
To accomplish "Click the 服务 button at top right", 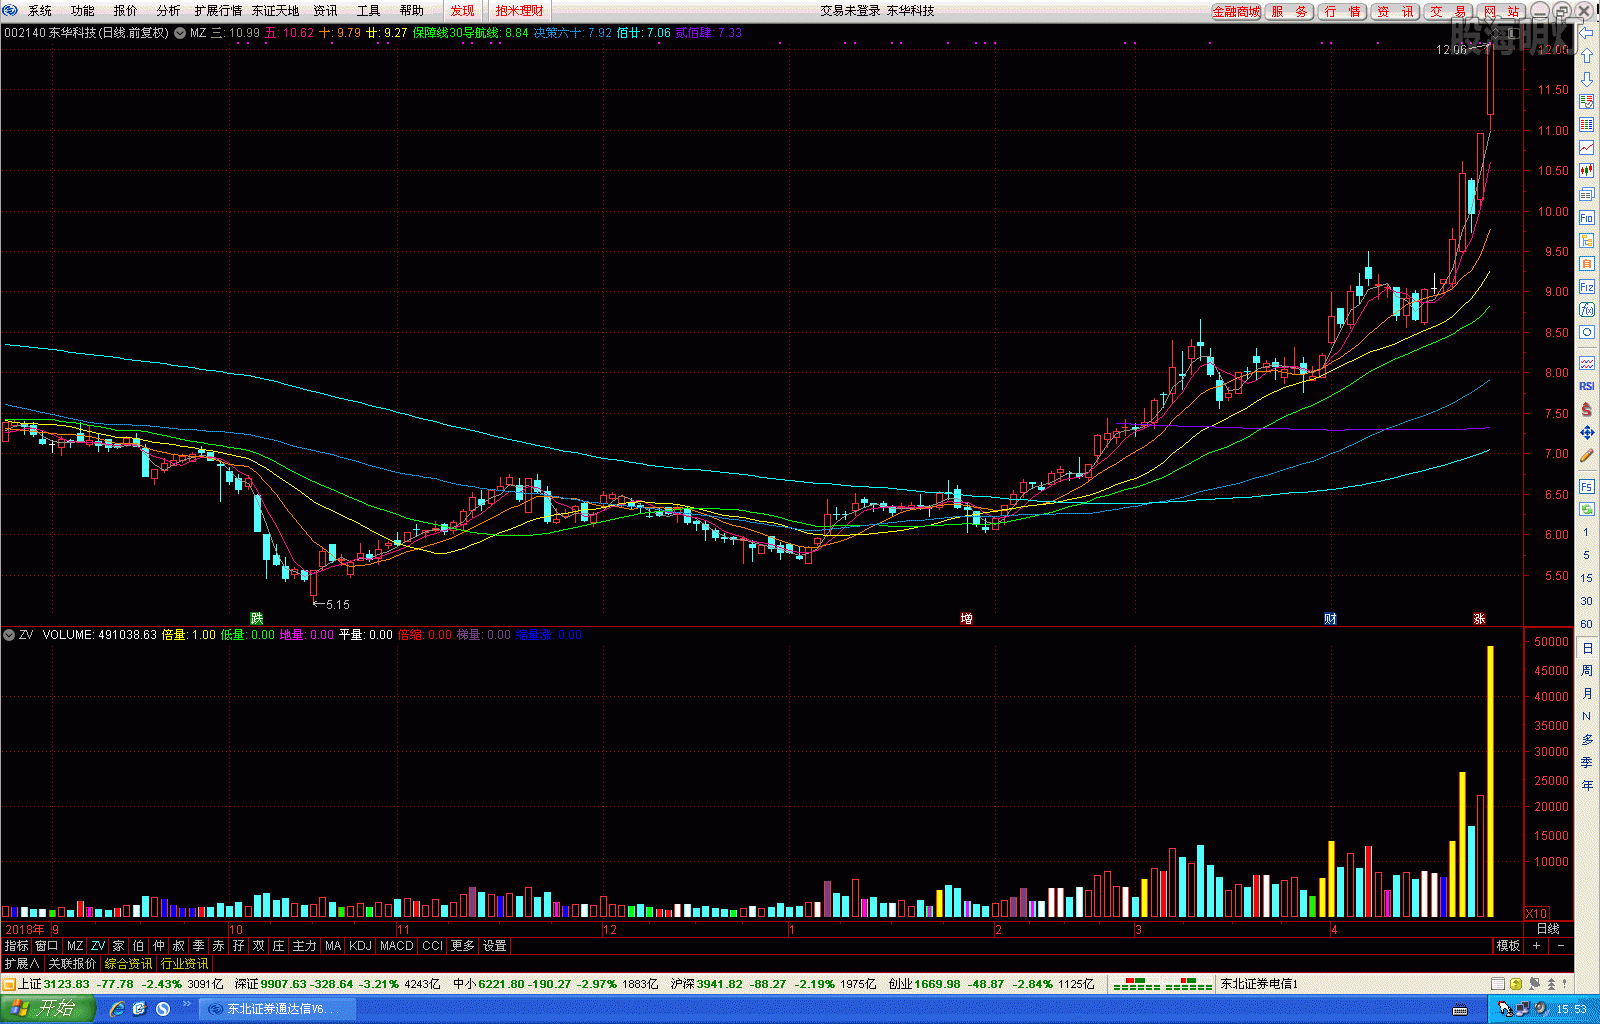I will 1289,12.
